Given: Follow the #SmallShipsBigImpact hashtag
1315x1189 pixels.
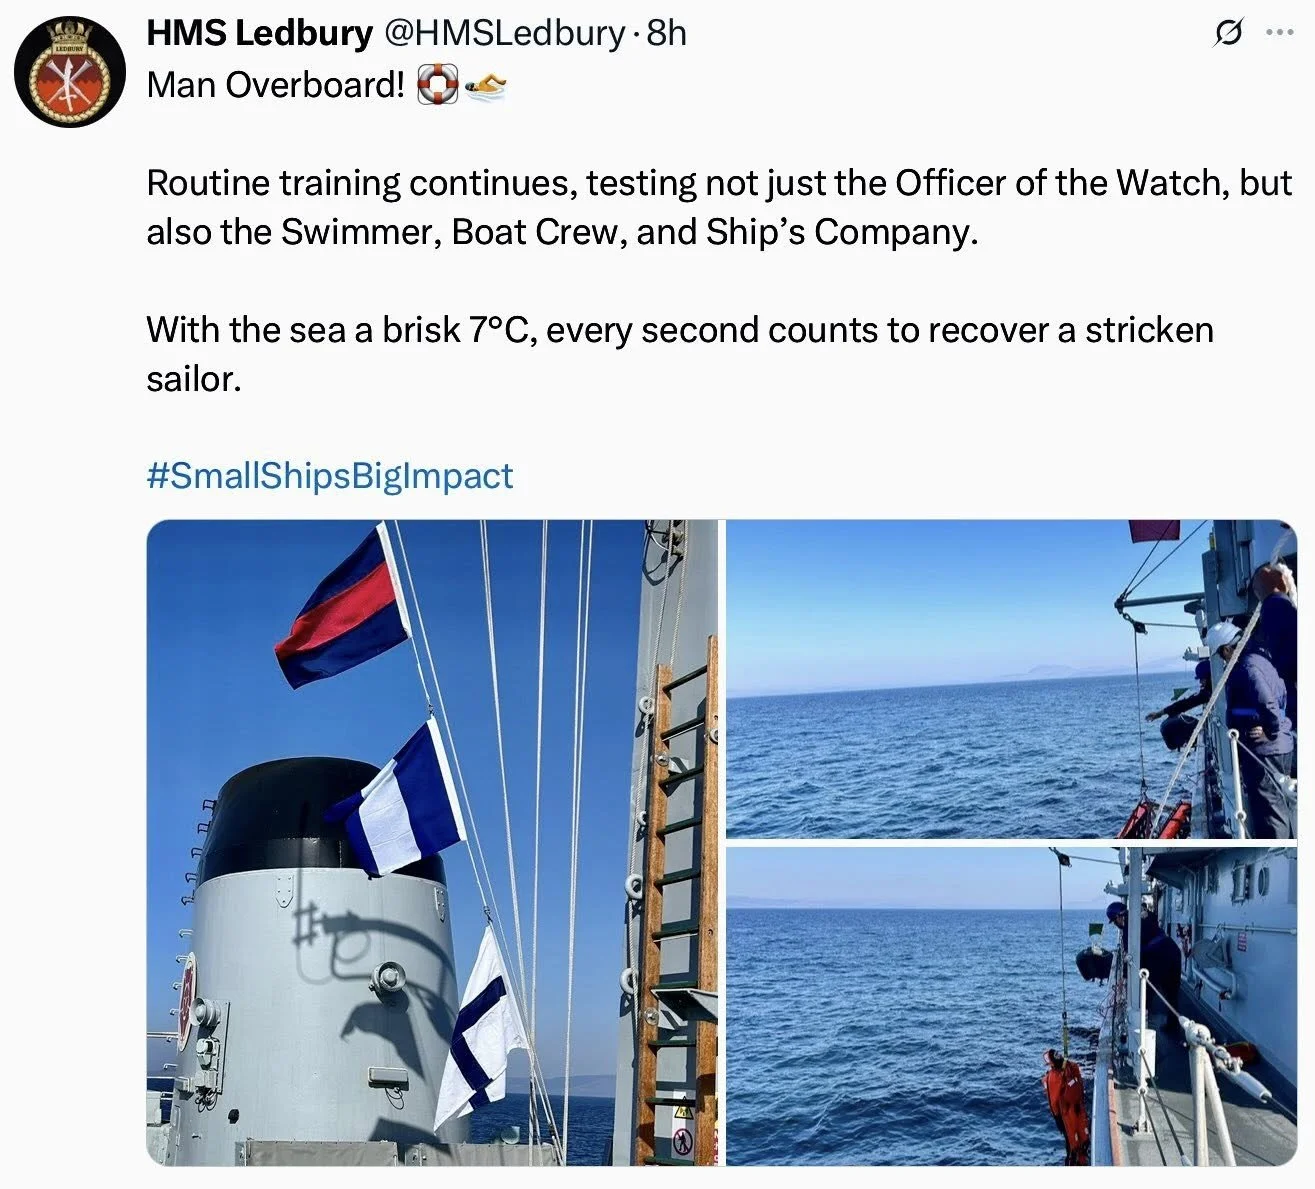Looking at the screenshot, I should [x=330, y=475].
